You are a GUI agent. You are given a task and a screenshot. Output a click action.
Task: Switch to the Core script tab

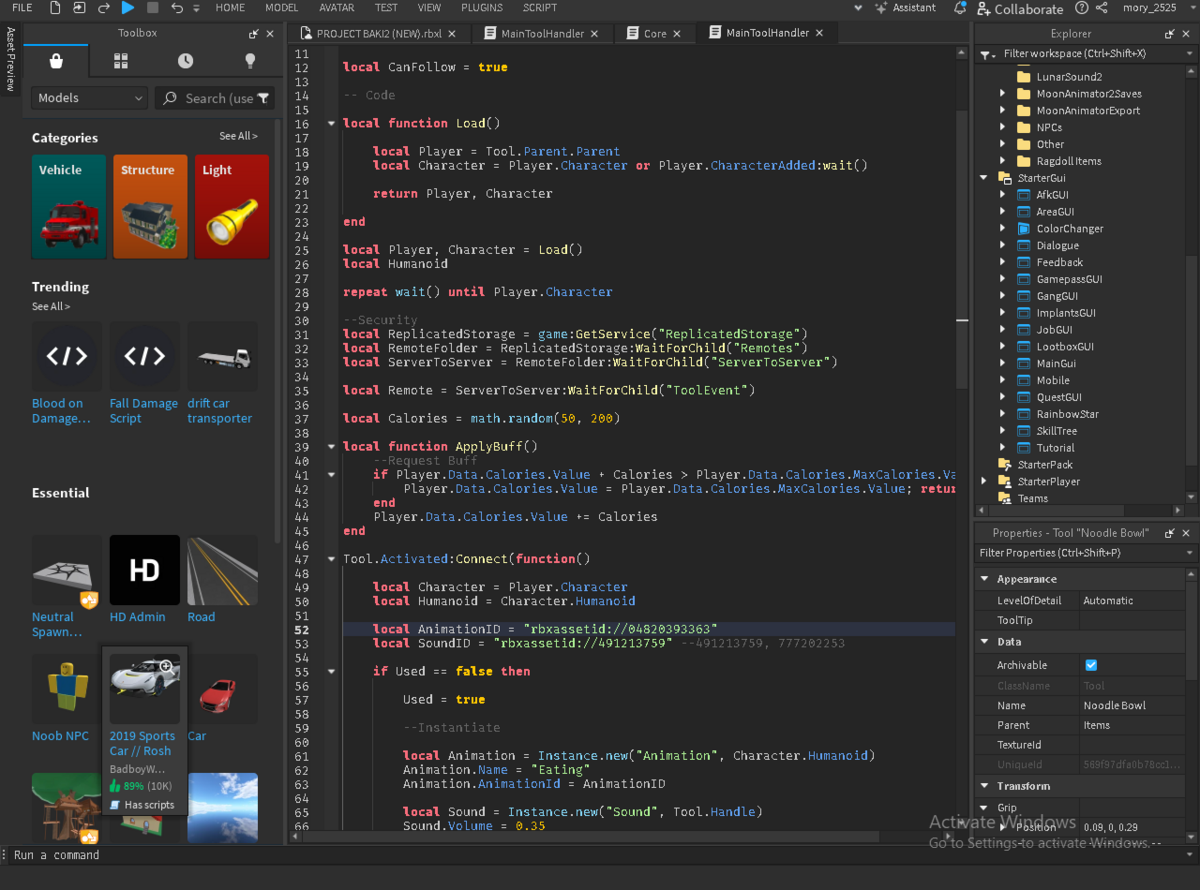pyautogui.click(x=654, y=33)
